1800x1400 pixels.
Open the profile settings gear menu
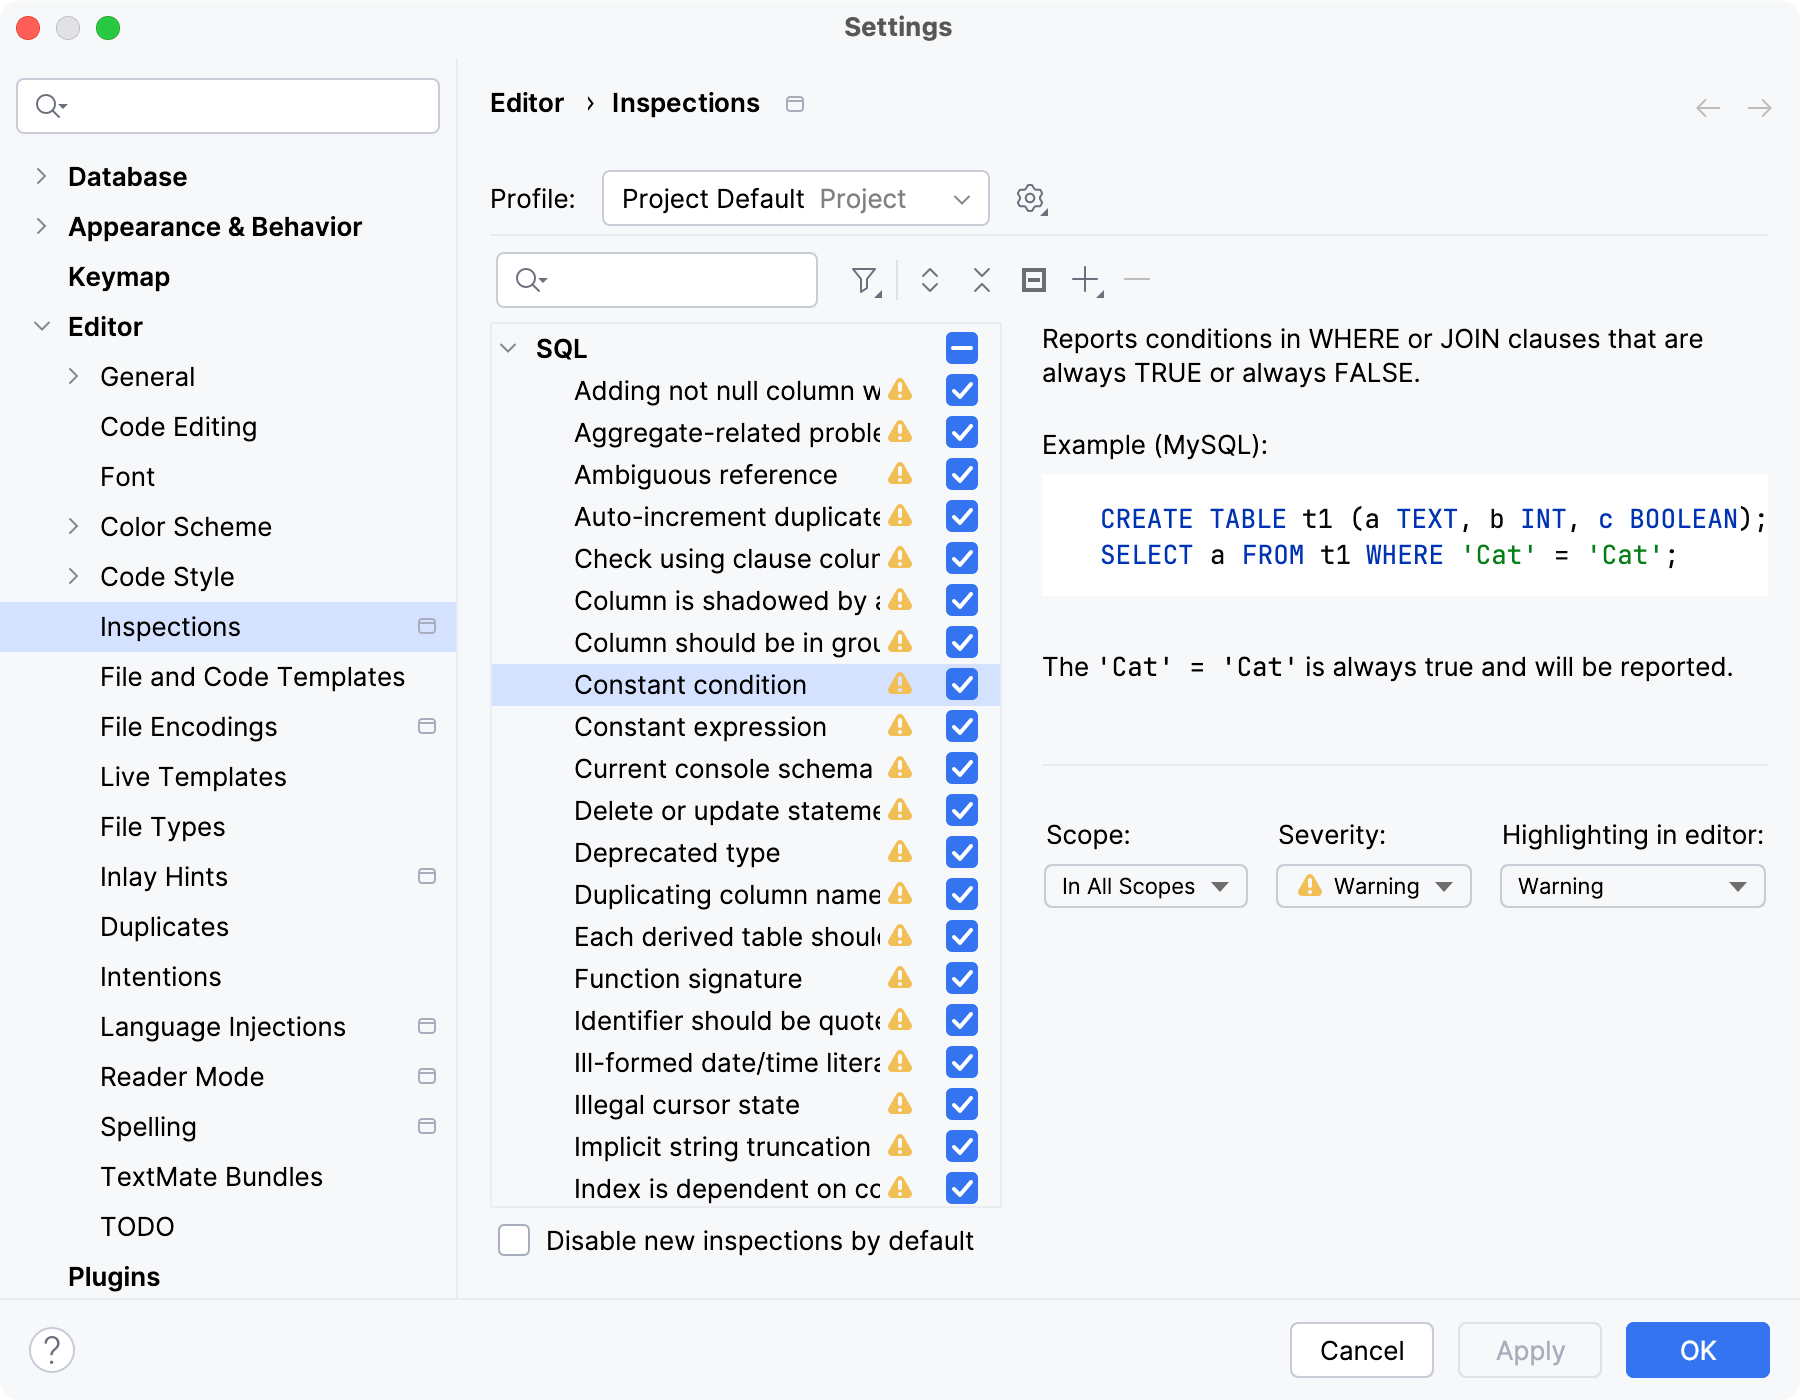1030,198
